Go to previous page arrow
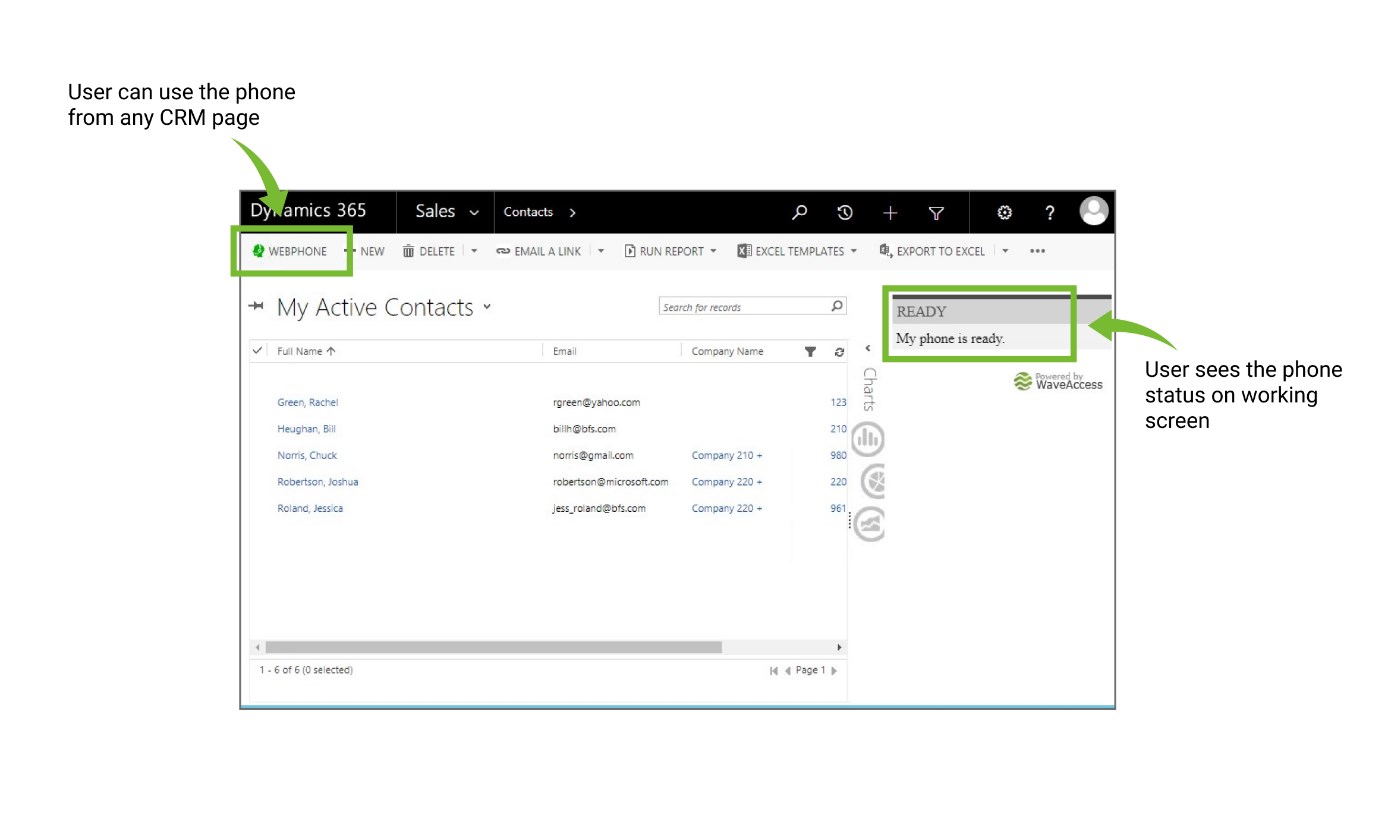The height and width of the screenshot is (837, 1388). [x=787, y=671]
